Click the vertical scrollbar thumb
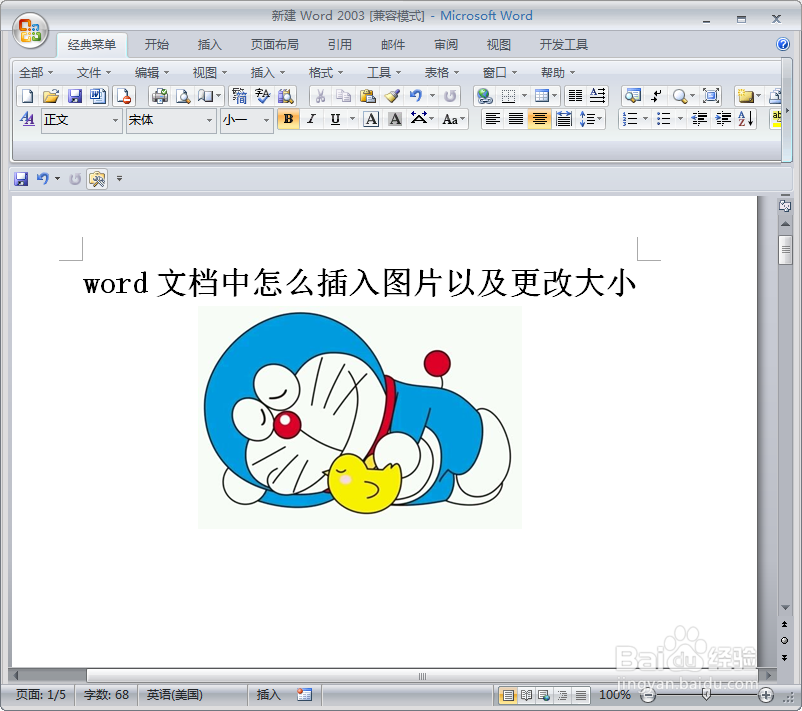The image size is (802, 711). point(785,250)
